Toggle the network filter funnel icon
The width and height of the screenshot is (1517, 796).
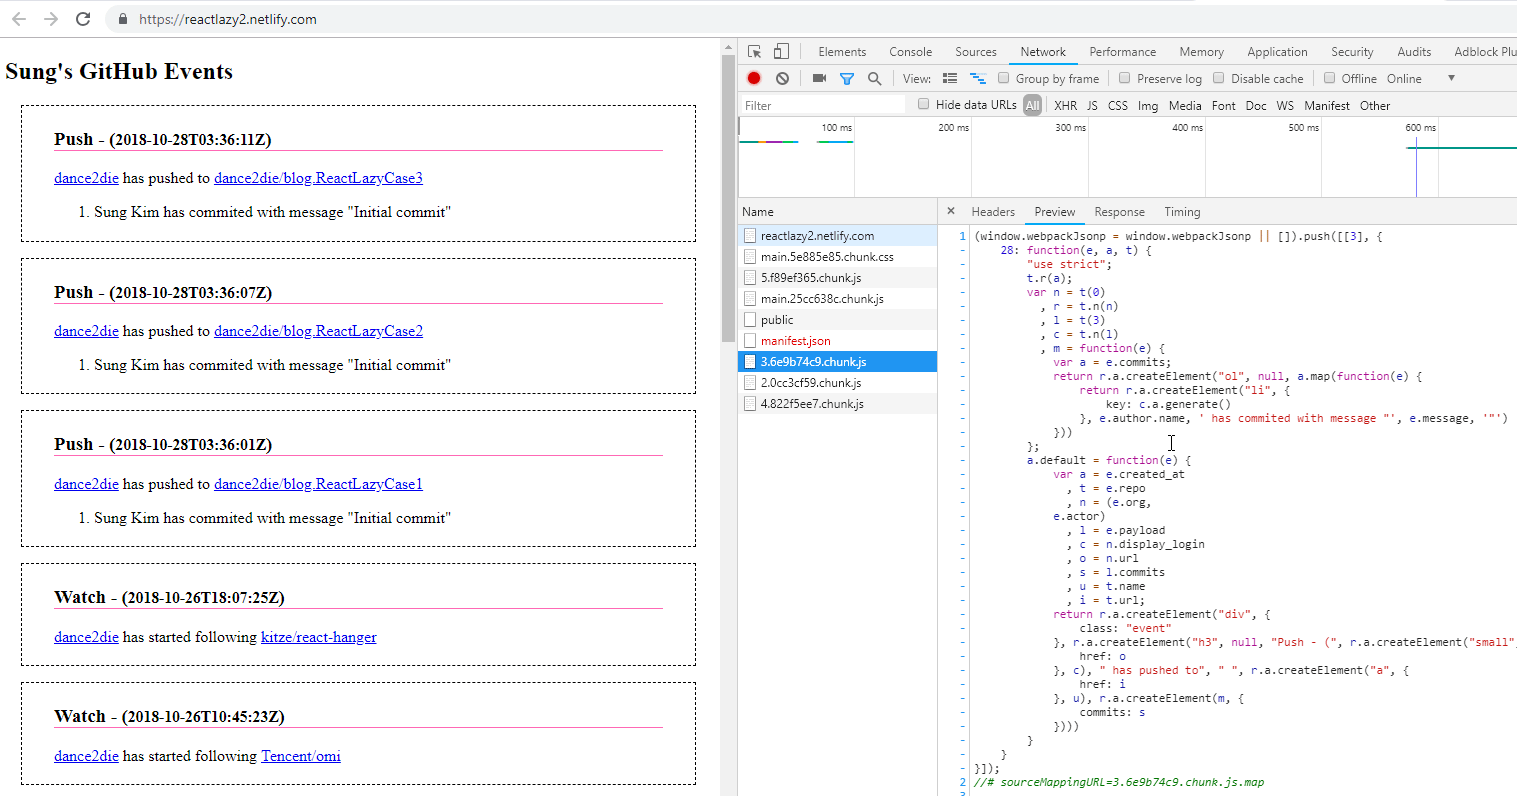[x=847, y=78]
